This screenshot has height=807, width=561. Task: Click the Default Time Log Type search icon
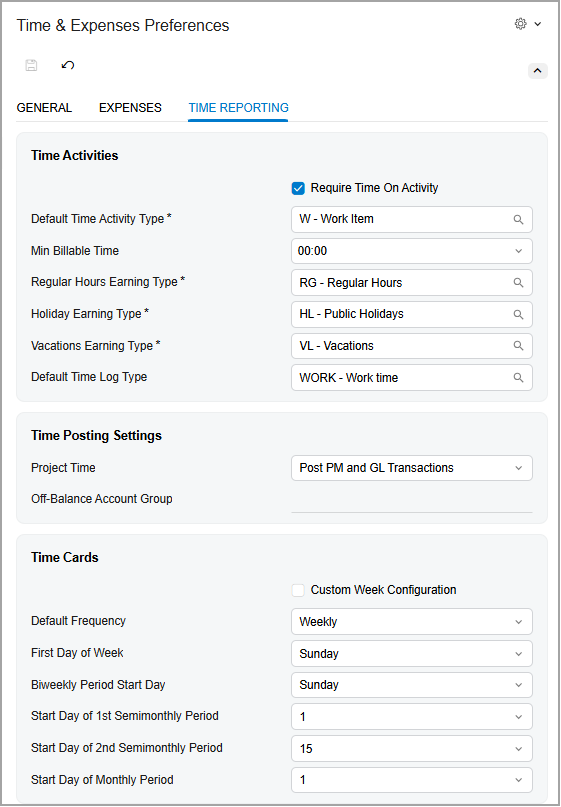click(518, 378)
